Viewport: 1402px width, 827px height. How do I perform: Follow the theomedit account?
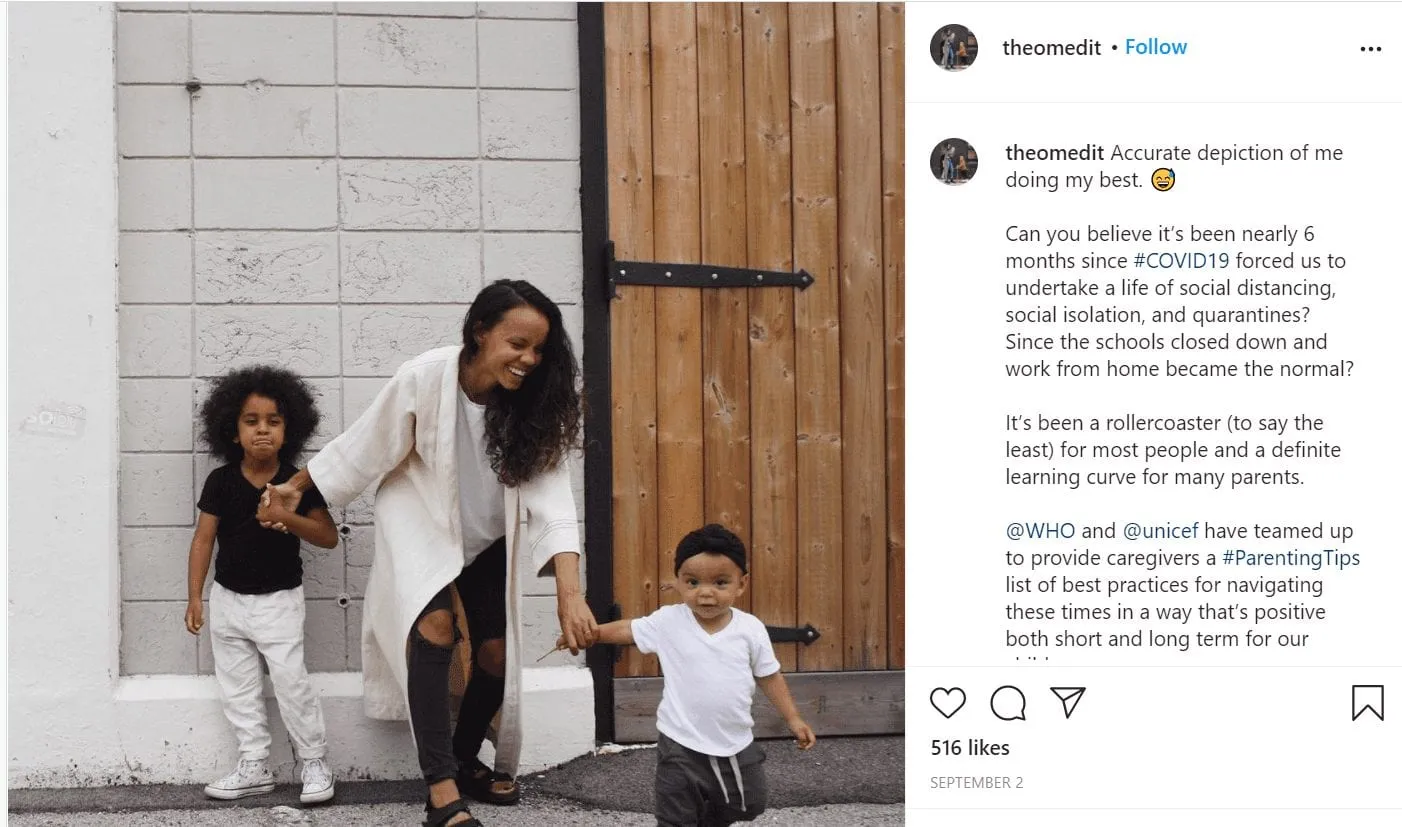point(1155,47)
